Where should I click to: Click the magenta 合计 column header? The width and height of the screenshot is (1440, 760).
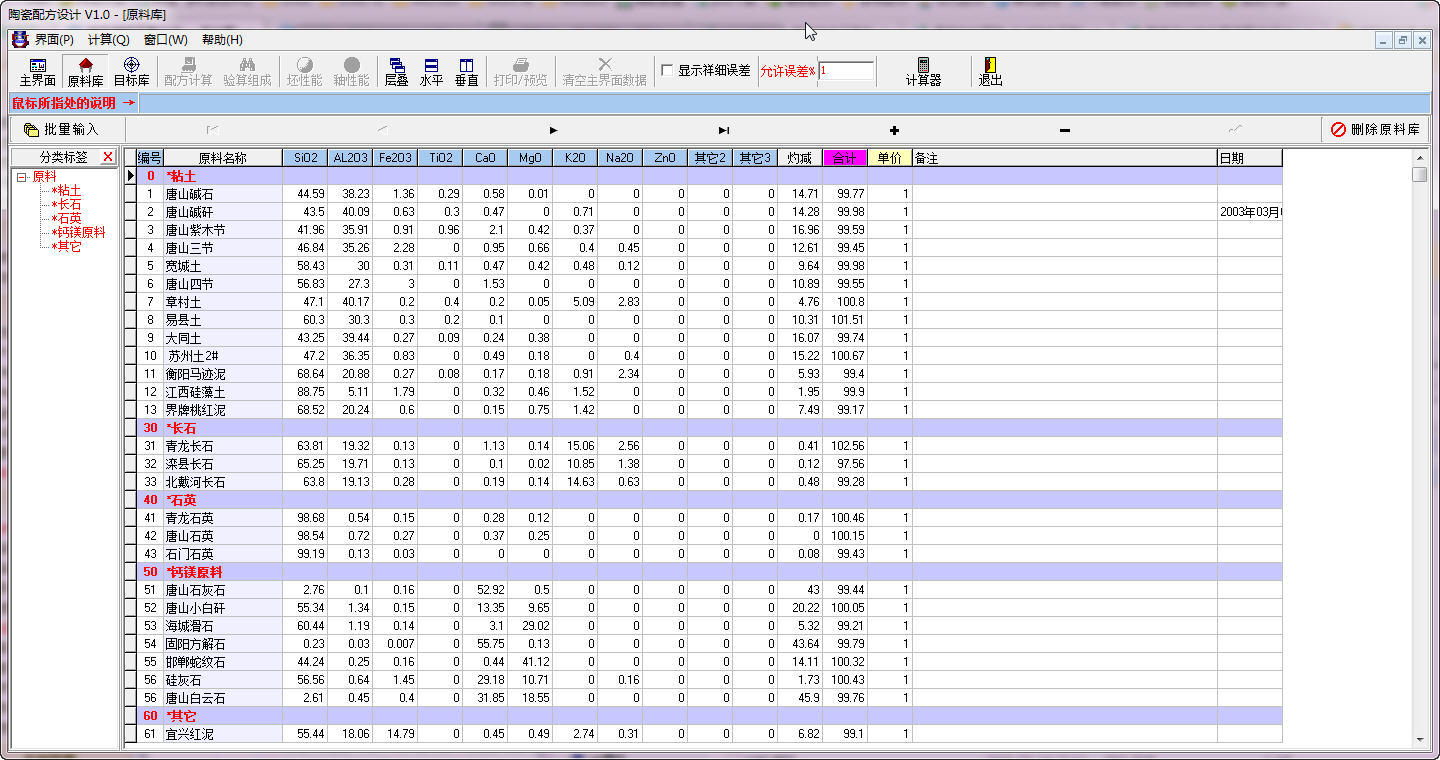pos(845,158)
